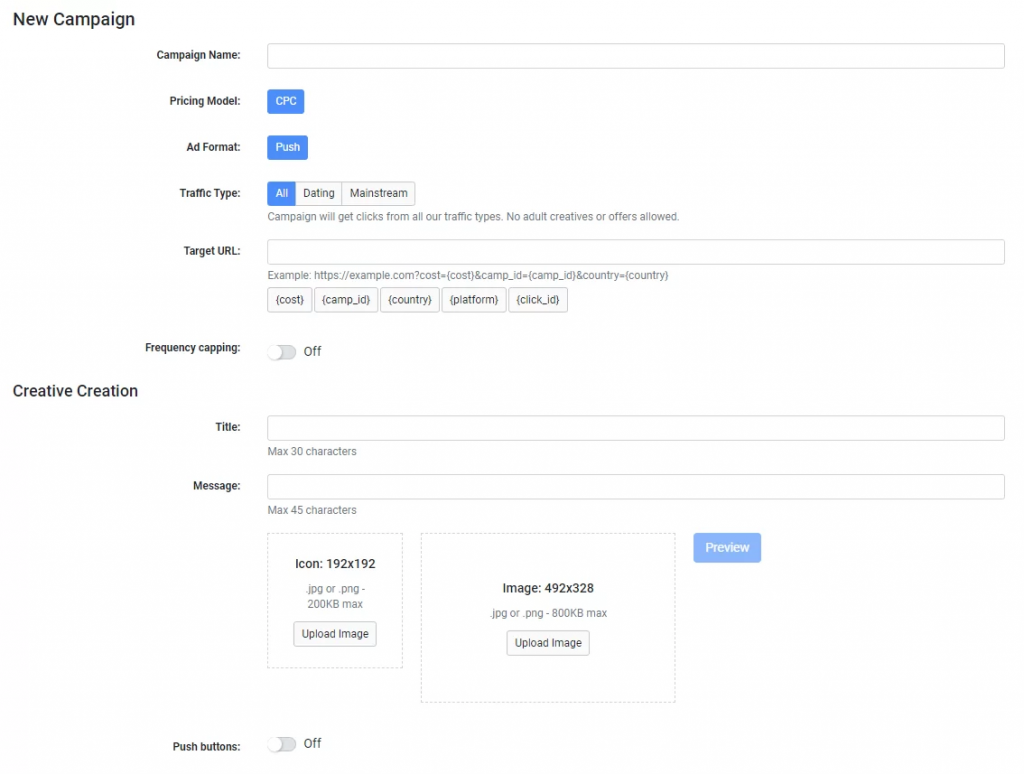Click the example URL hint text

468,276
